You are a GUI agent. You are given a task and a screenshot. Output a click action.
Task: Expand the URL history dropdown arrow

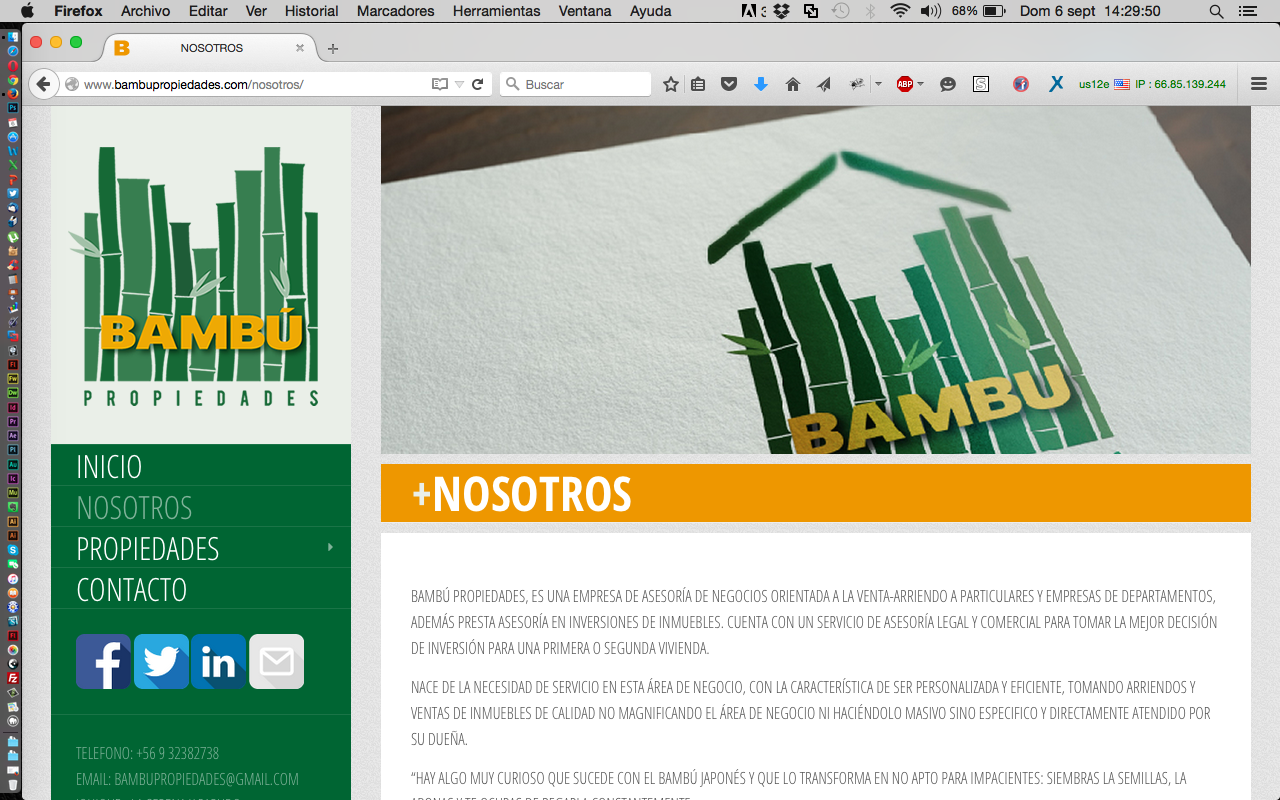(459, 84)
